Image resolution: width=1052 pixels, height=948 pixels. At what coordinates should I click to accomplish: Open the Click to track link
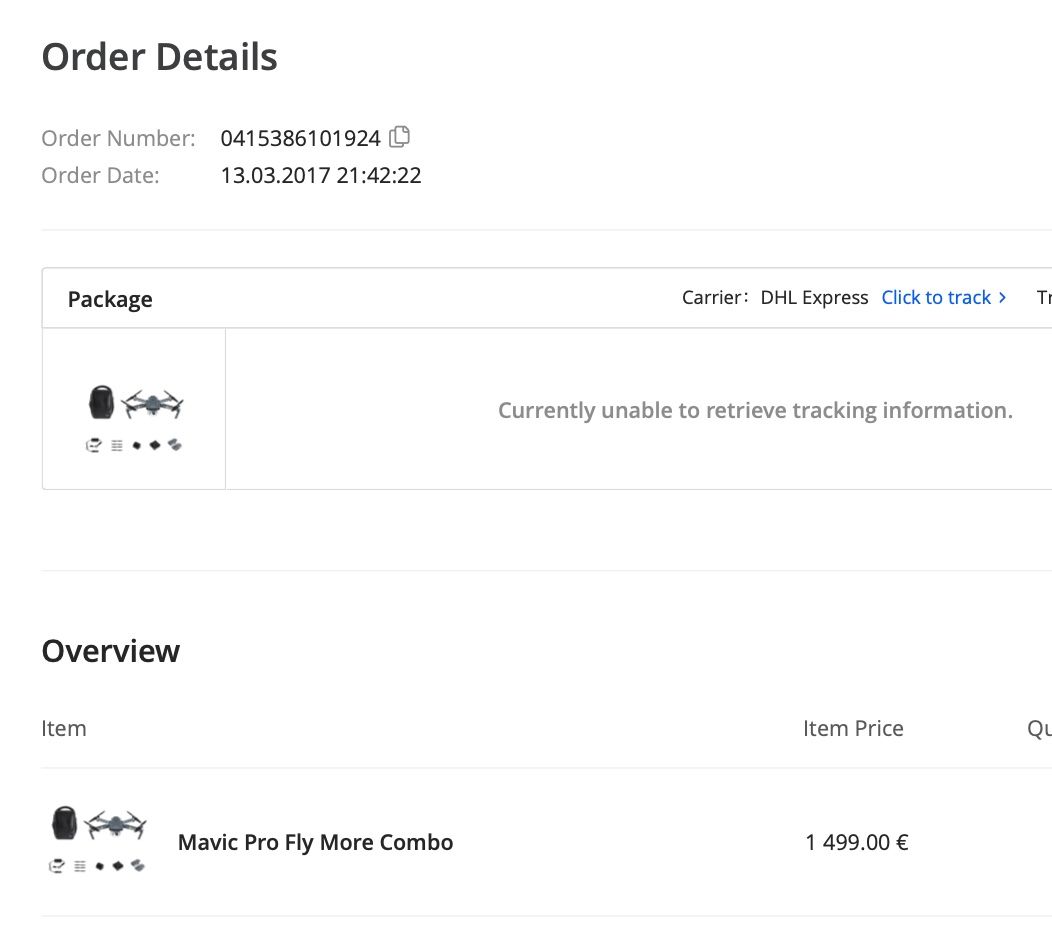pyautogui.click(x=936, y=297)
